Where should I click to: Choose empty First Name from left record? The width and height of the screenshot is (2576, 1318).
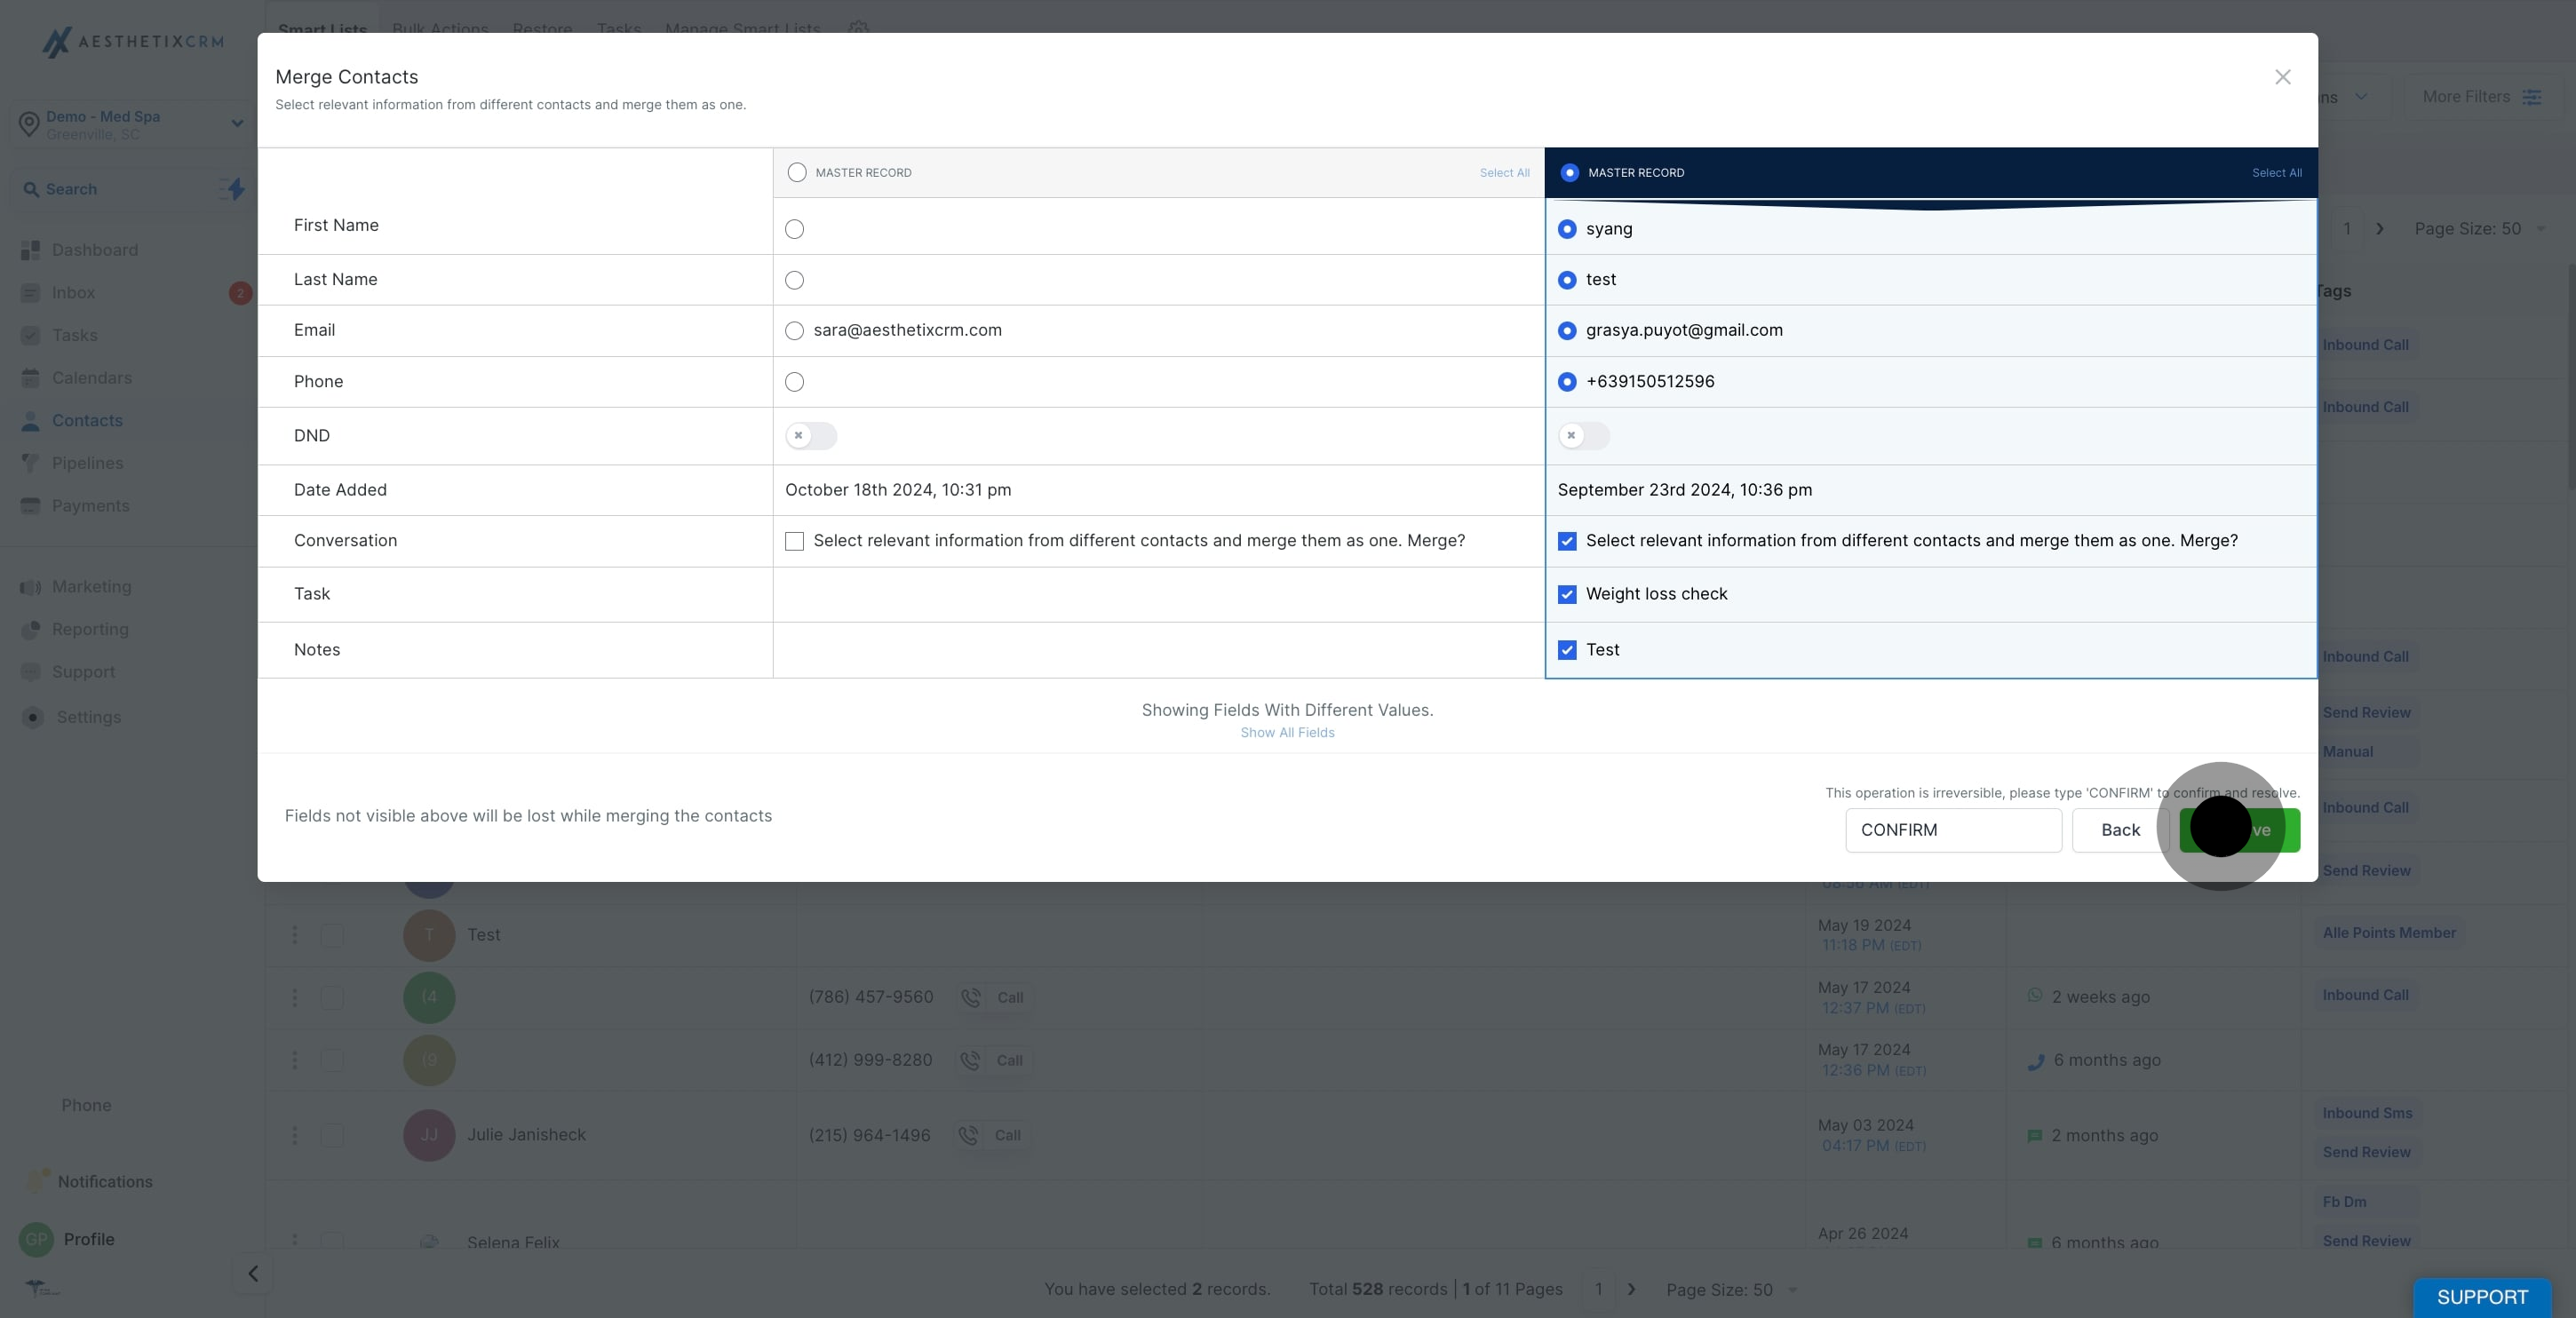[794, 229]
